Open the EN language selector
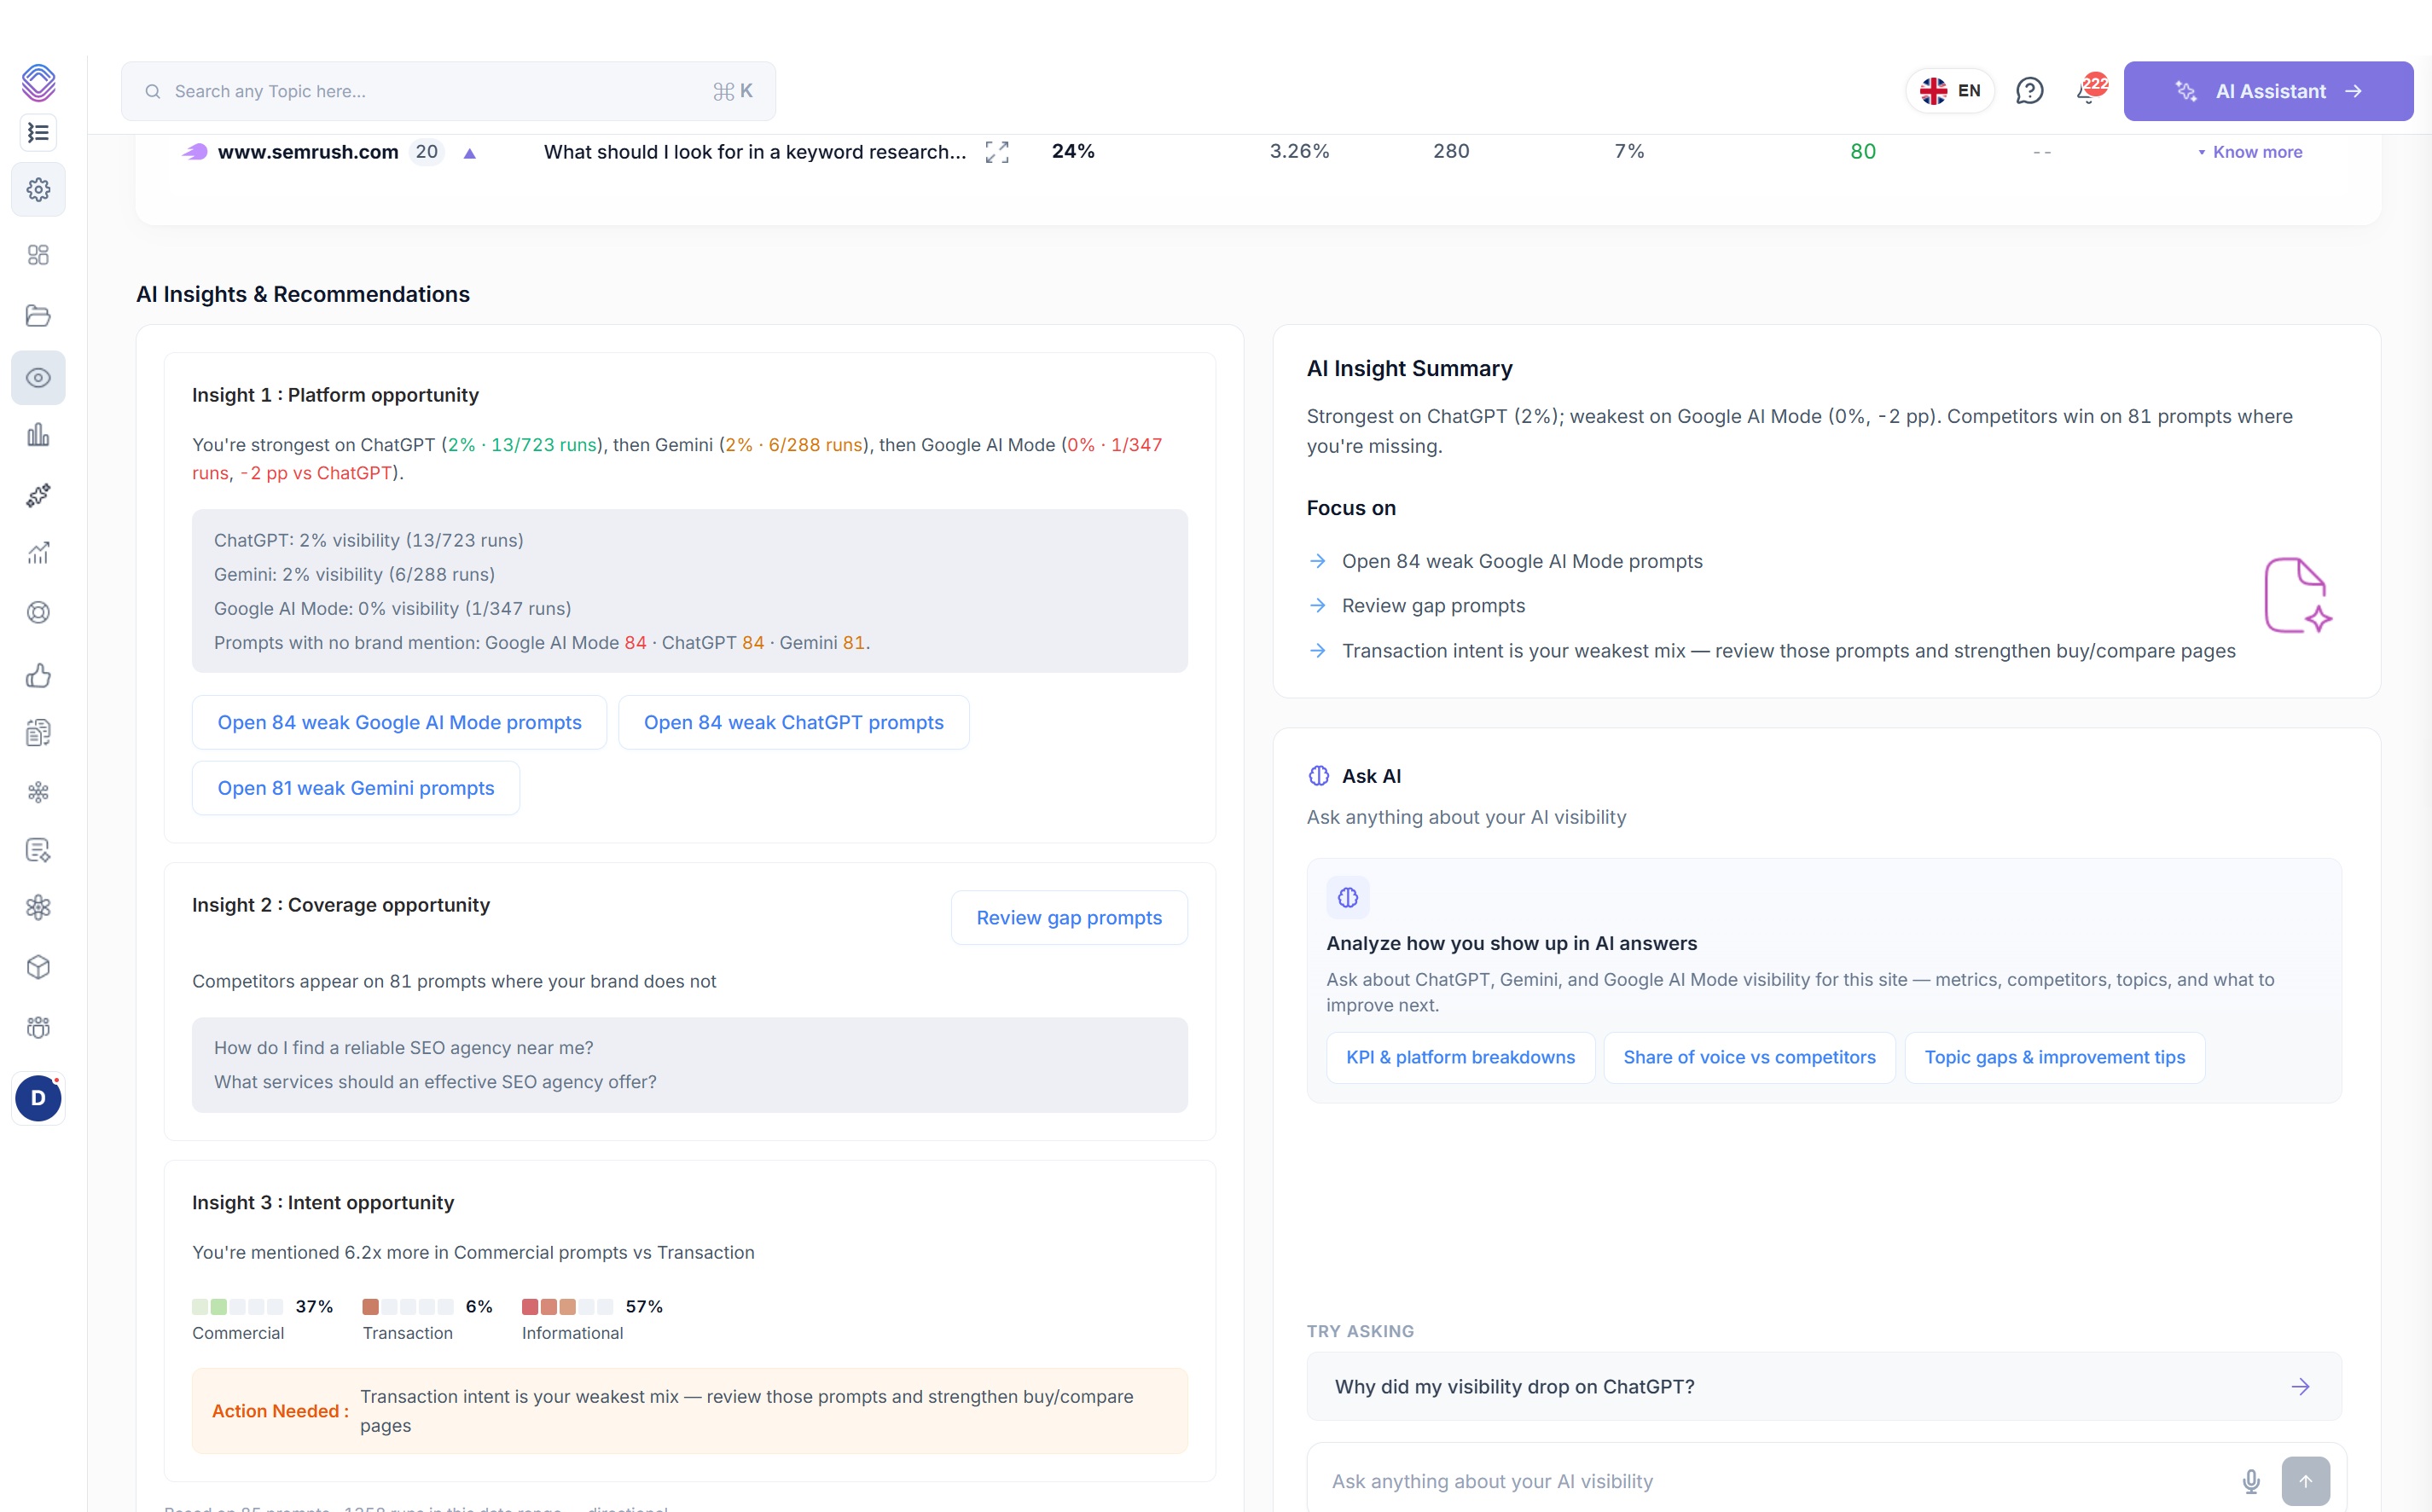 click(x=1950, y=91)
